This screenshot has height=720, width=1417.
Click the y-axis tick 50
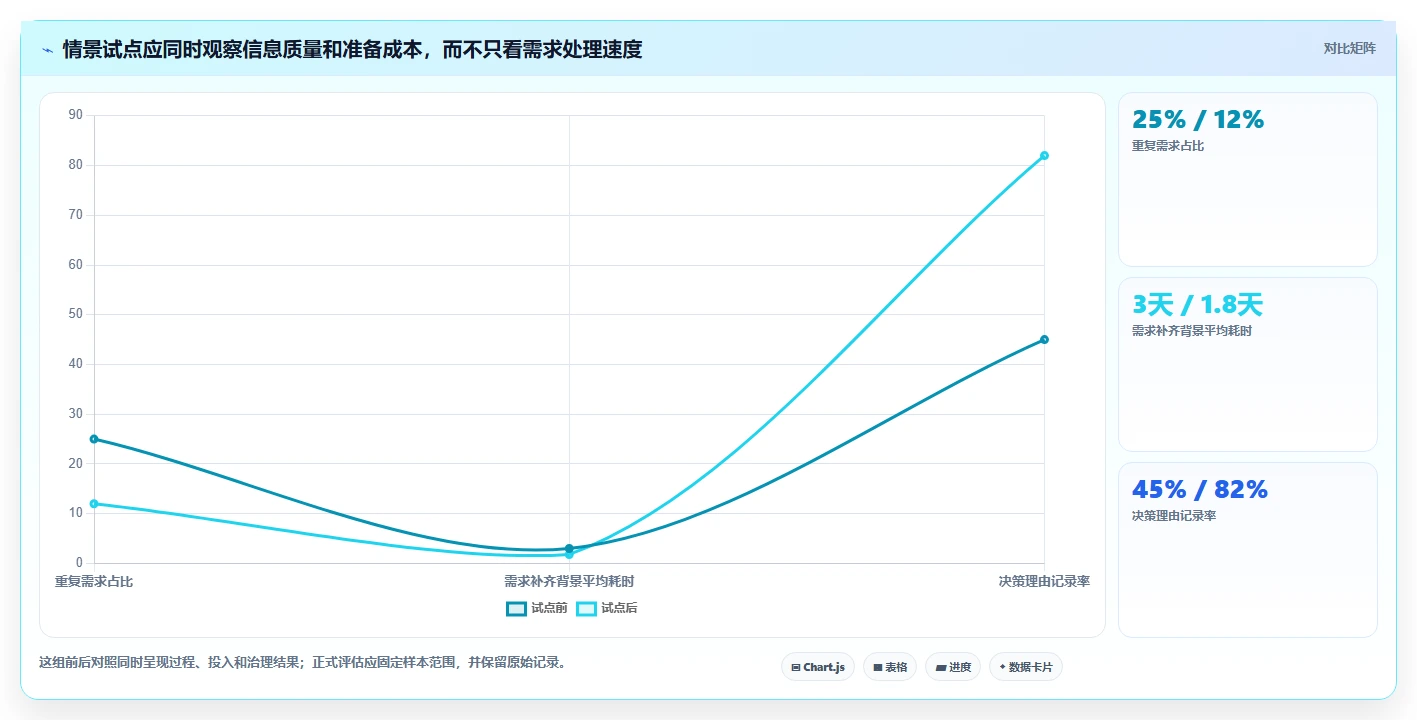click(x=76, y=314)
